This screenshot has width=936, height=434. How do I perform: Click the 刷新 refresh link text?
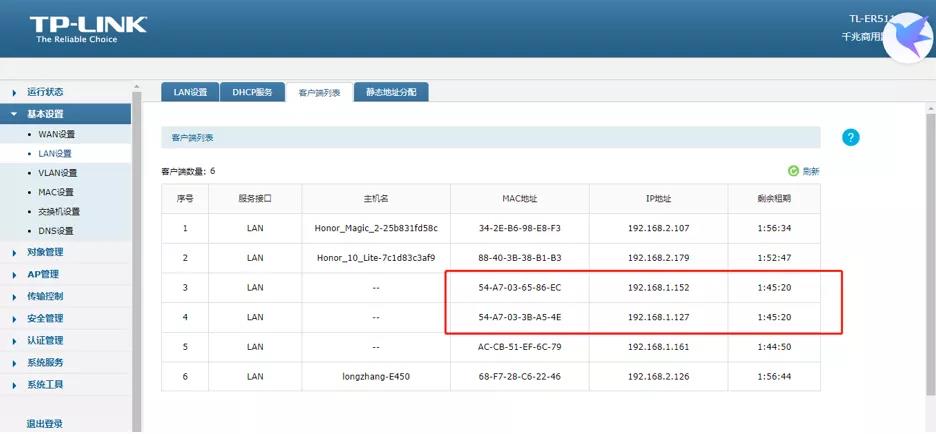pyautogui.click(x=811, y=171)
